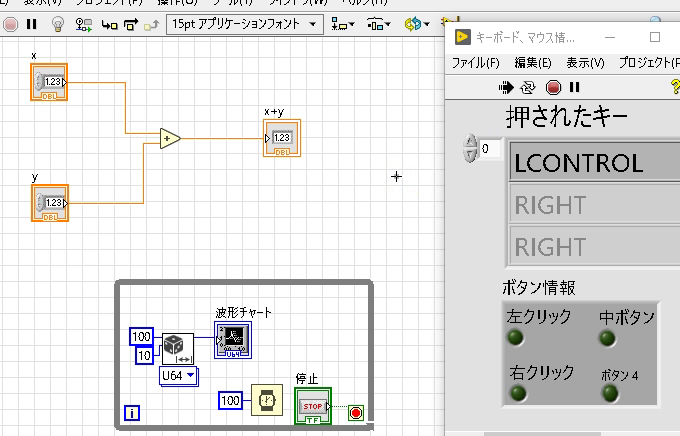Click the LCONTROL array element

(595, 163)
